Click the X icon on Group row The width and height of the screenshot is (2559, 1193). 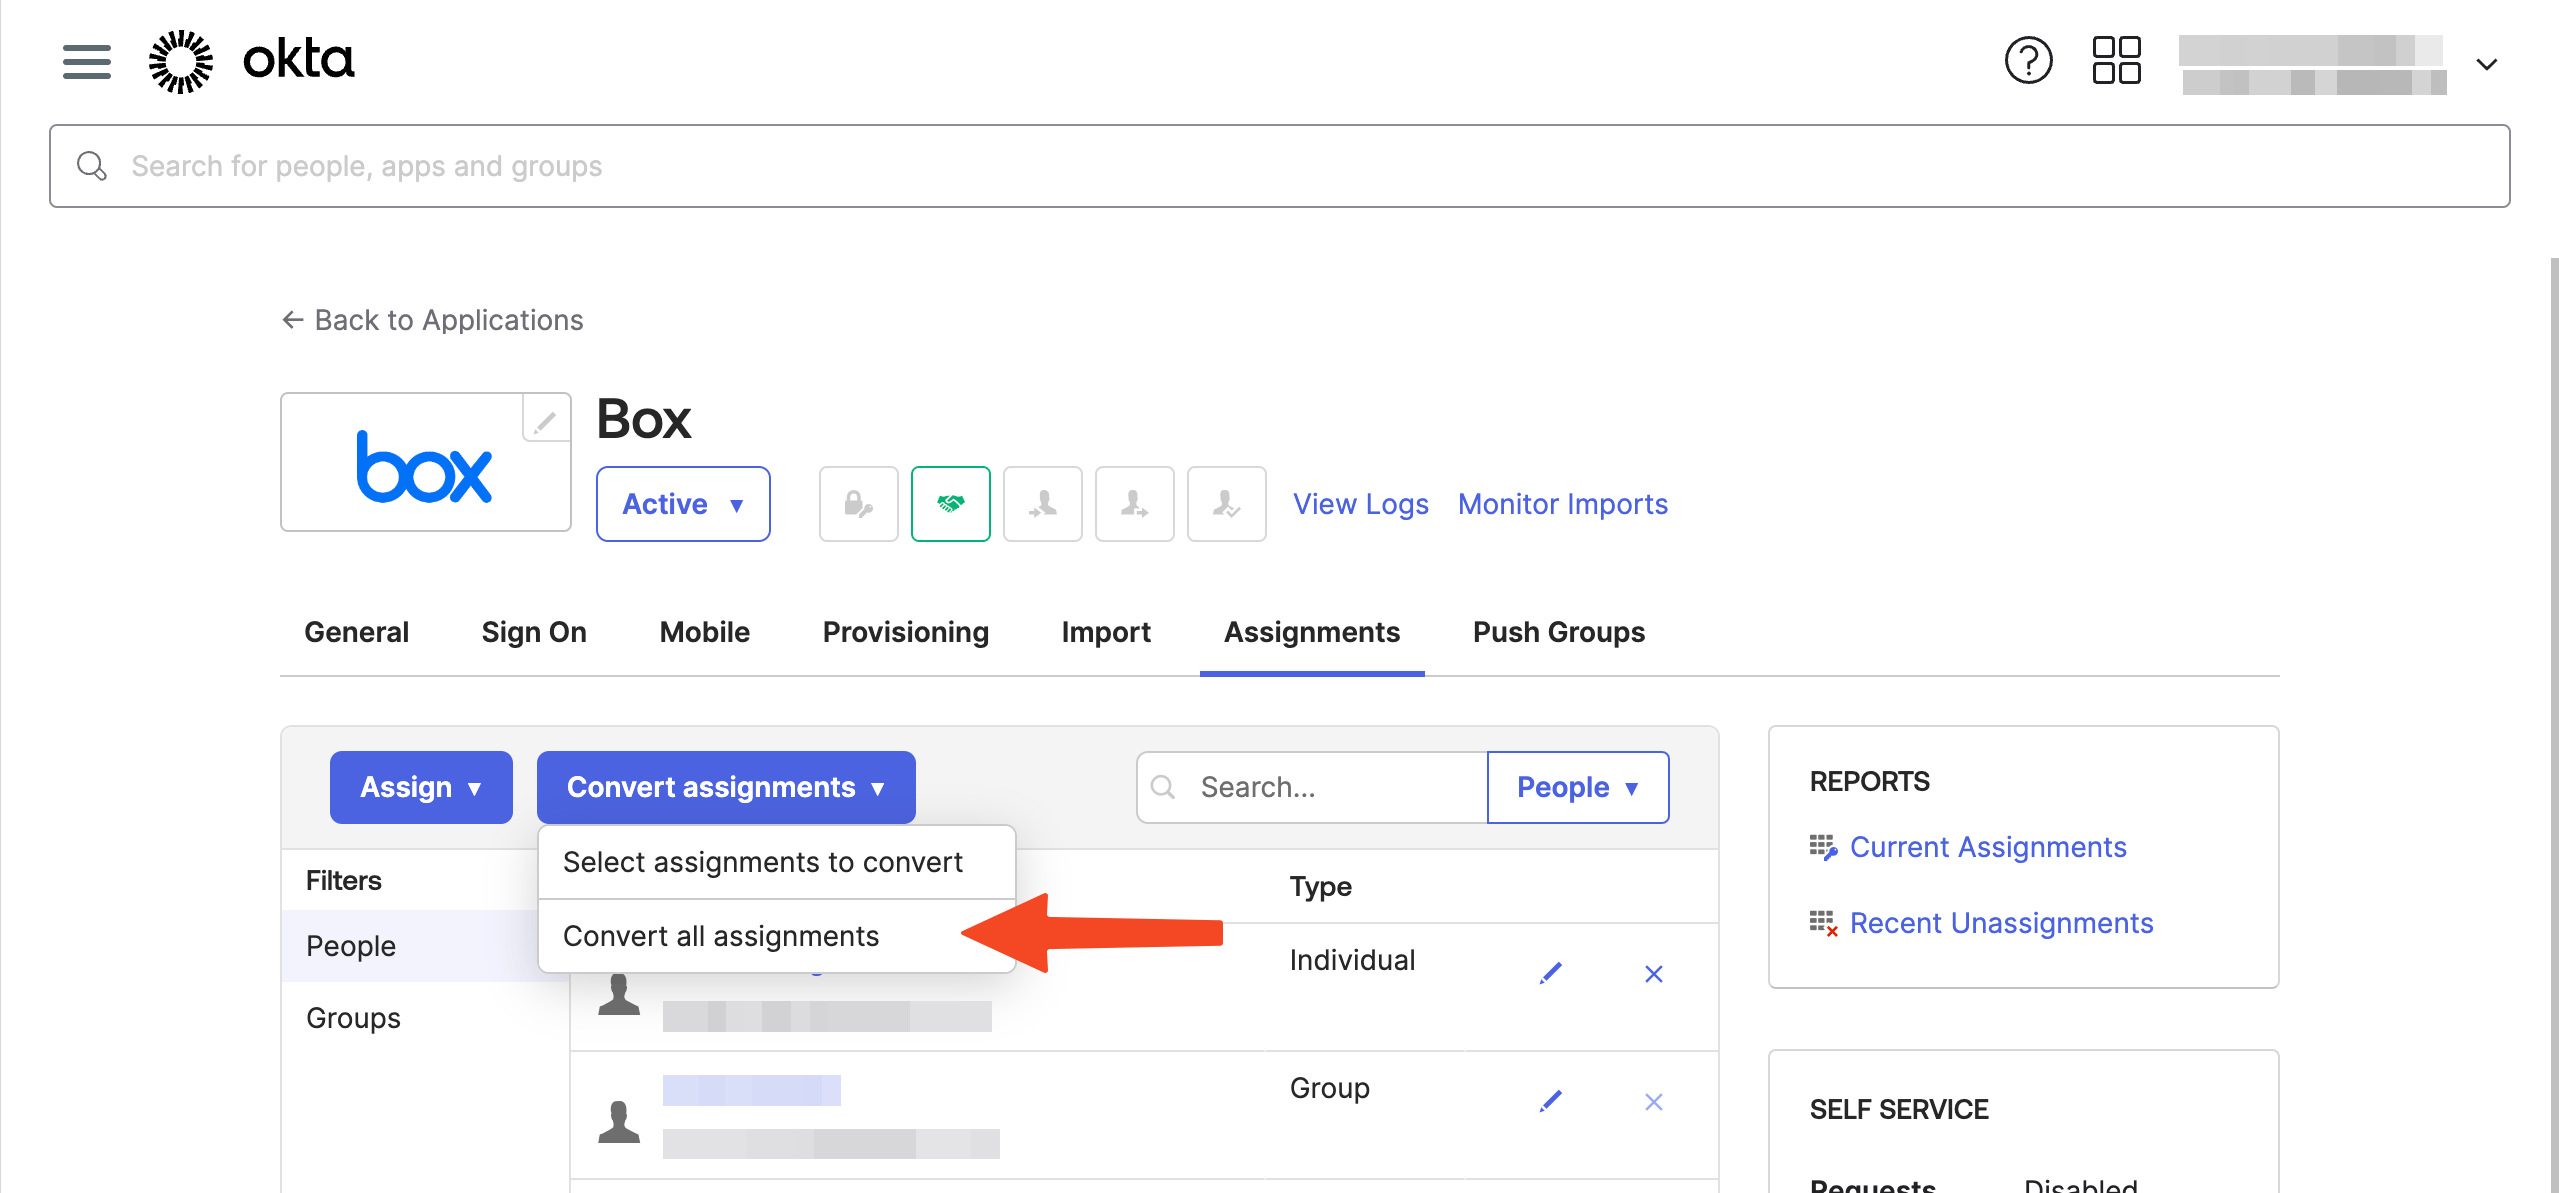click(x=1653, y=1102)
